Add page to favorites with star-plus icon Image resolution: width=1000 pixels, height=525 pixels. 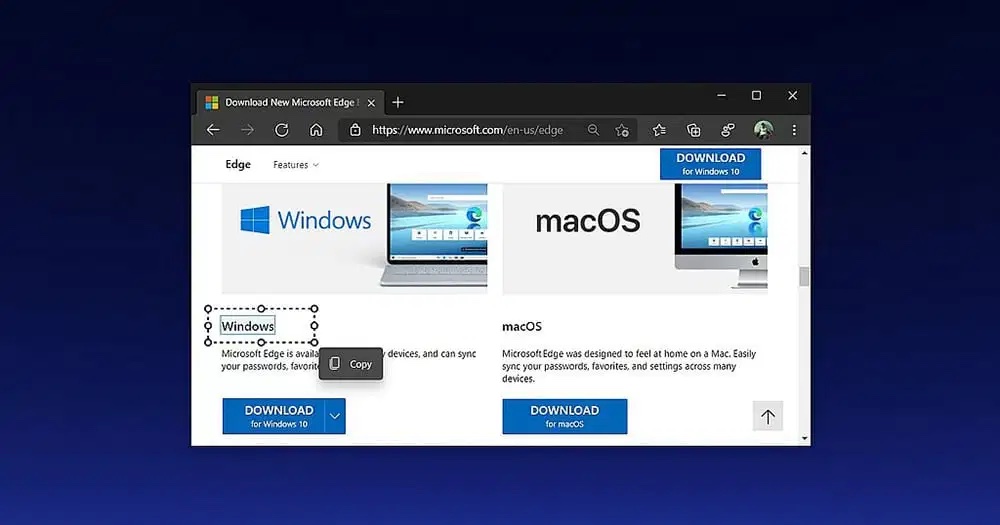tap(622, 130)
